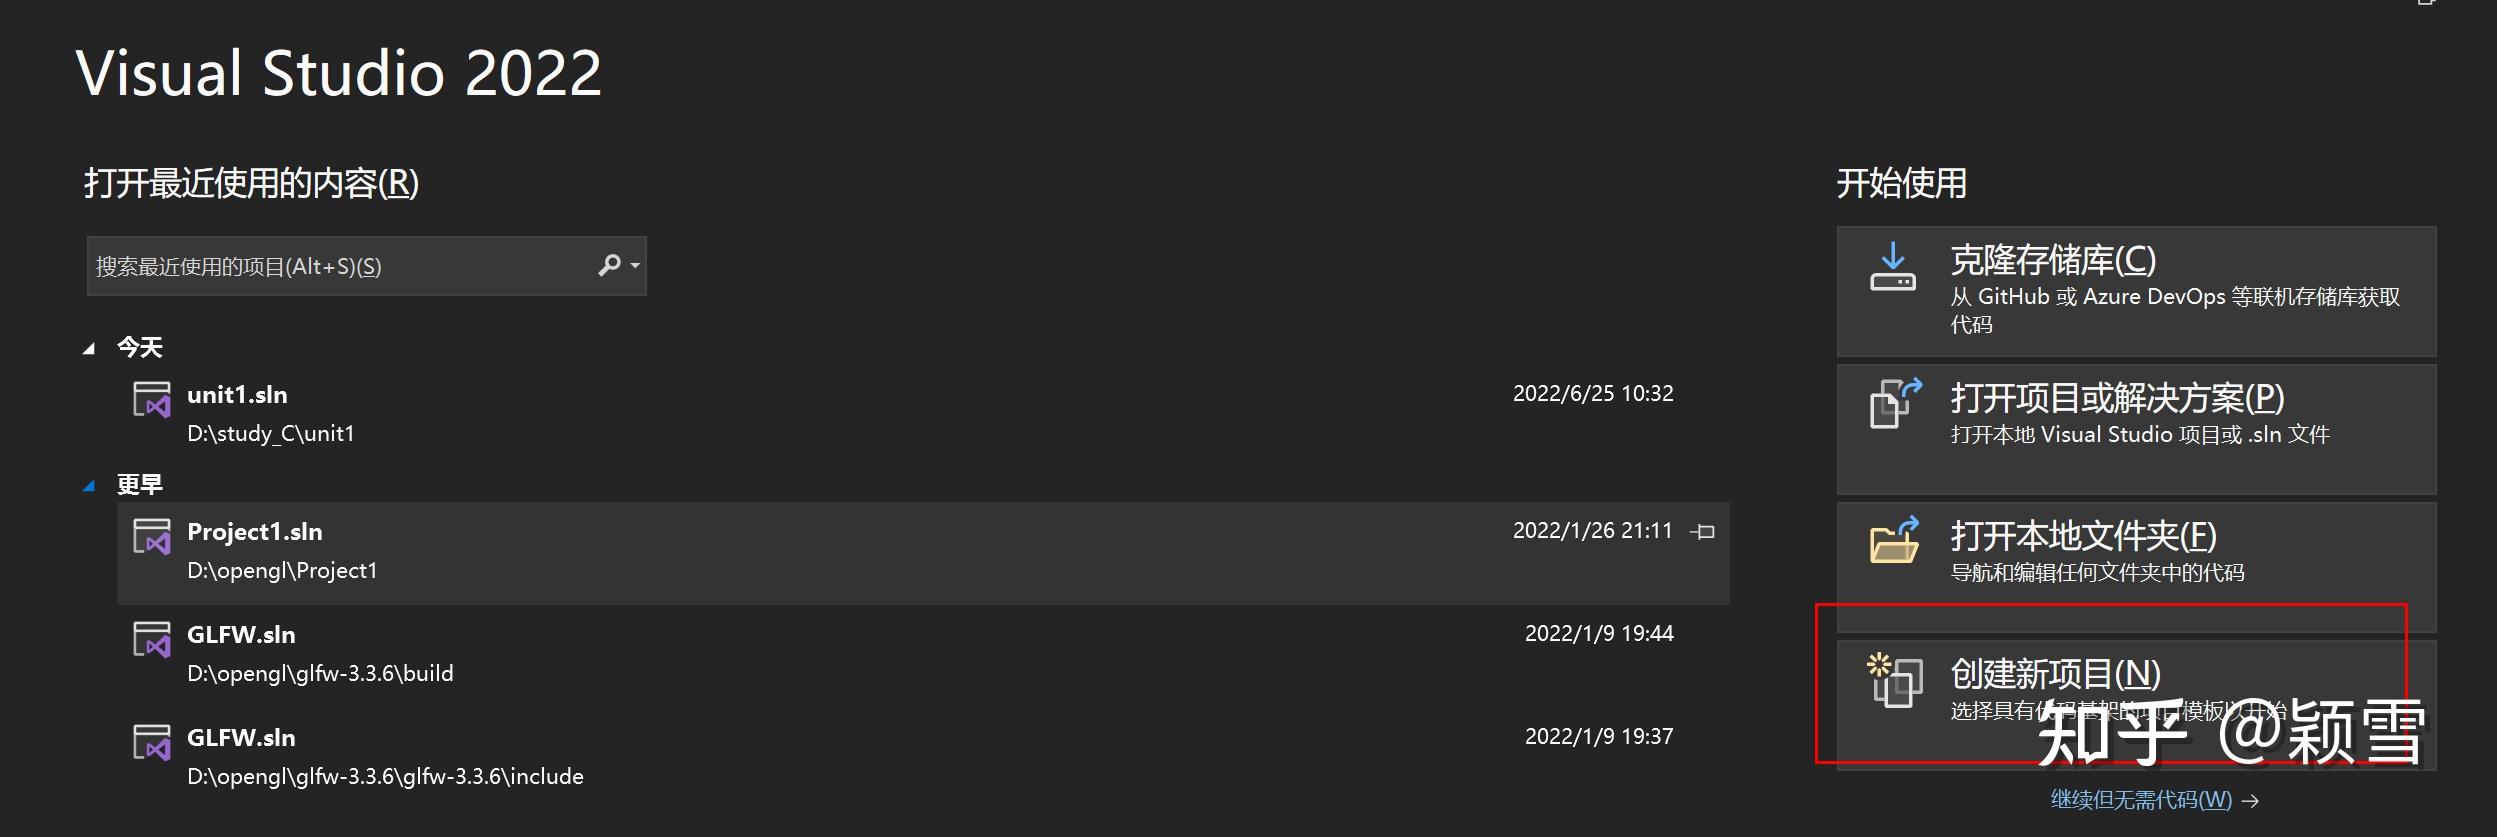2497x837 pixels.
Task: Click the magnifier search icon in search box
Action: pos(609,266)
